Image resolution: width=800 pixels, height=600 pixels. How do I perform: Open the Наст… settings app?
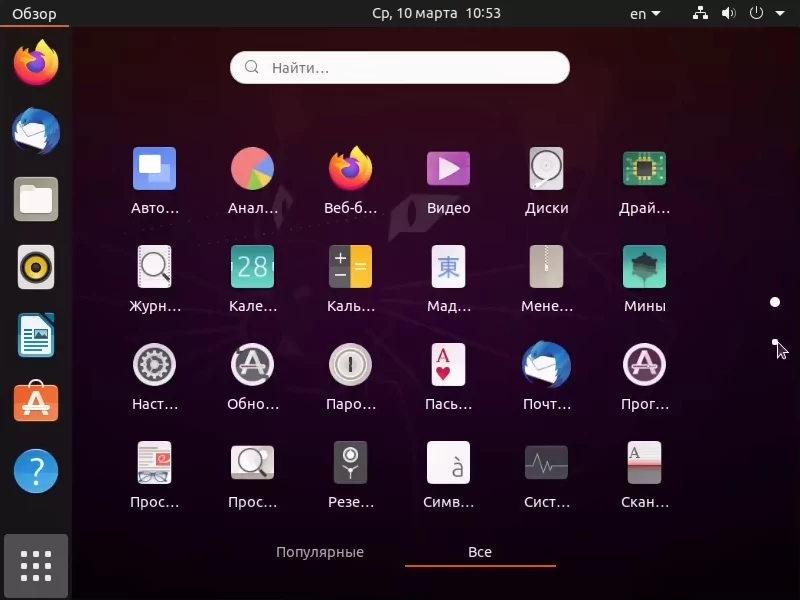pos(155,365)
